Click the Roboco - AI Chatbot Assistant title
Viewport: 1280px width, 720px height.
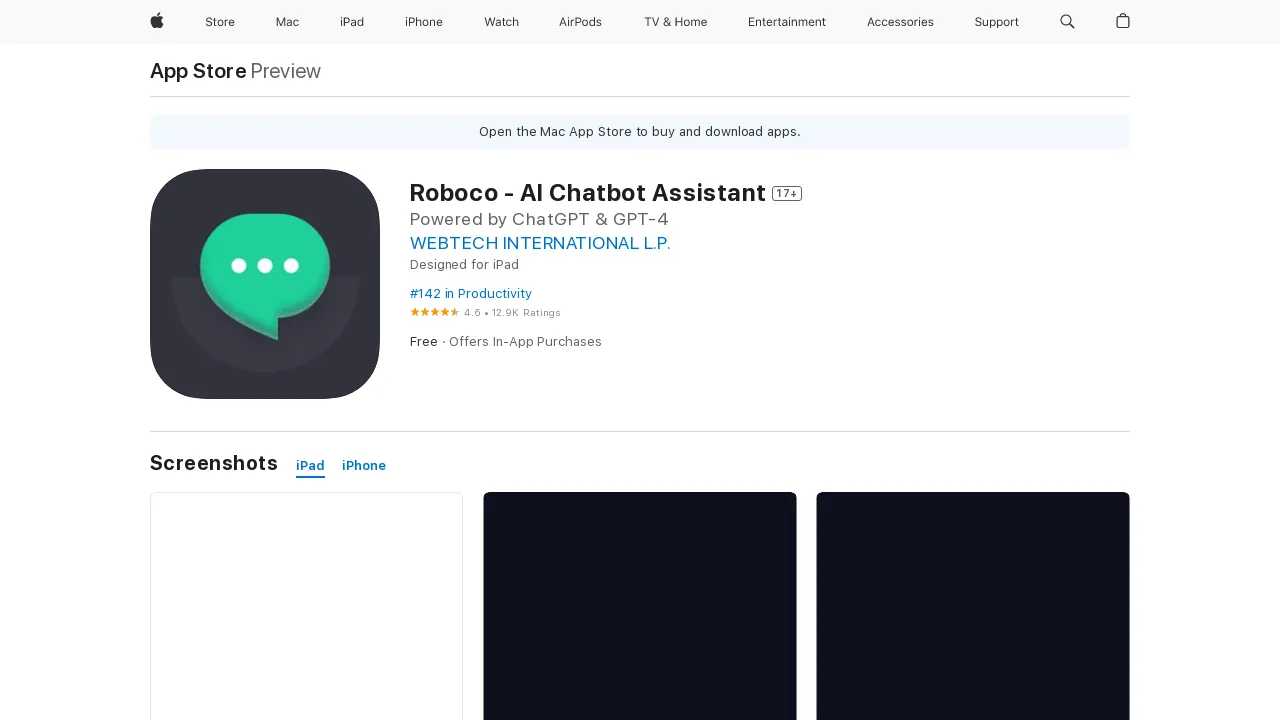[x=588, y=193]
